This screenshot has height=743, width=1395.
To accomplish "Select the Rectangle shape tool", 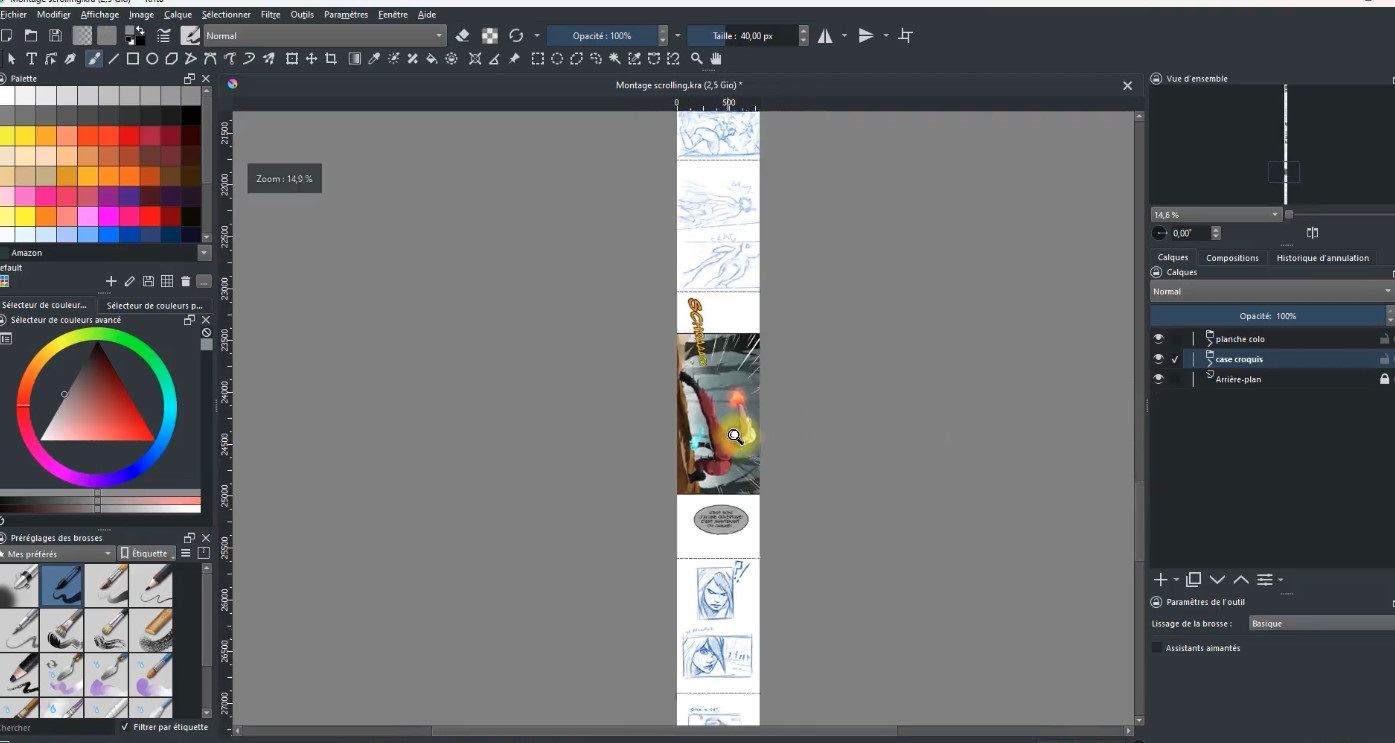I will (x=132, y=59).
